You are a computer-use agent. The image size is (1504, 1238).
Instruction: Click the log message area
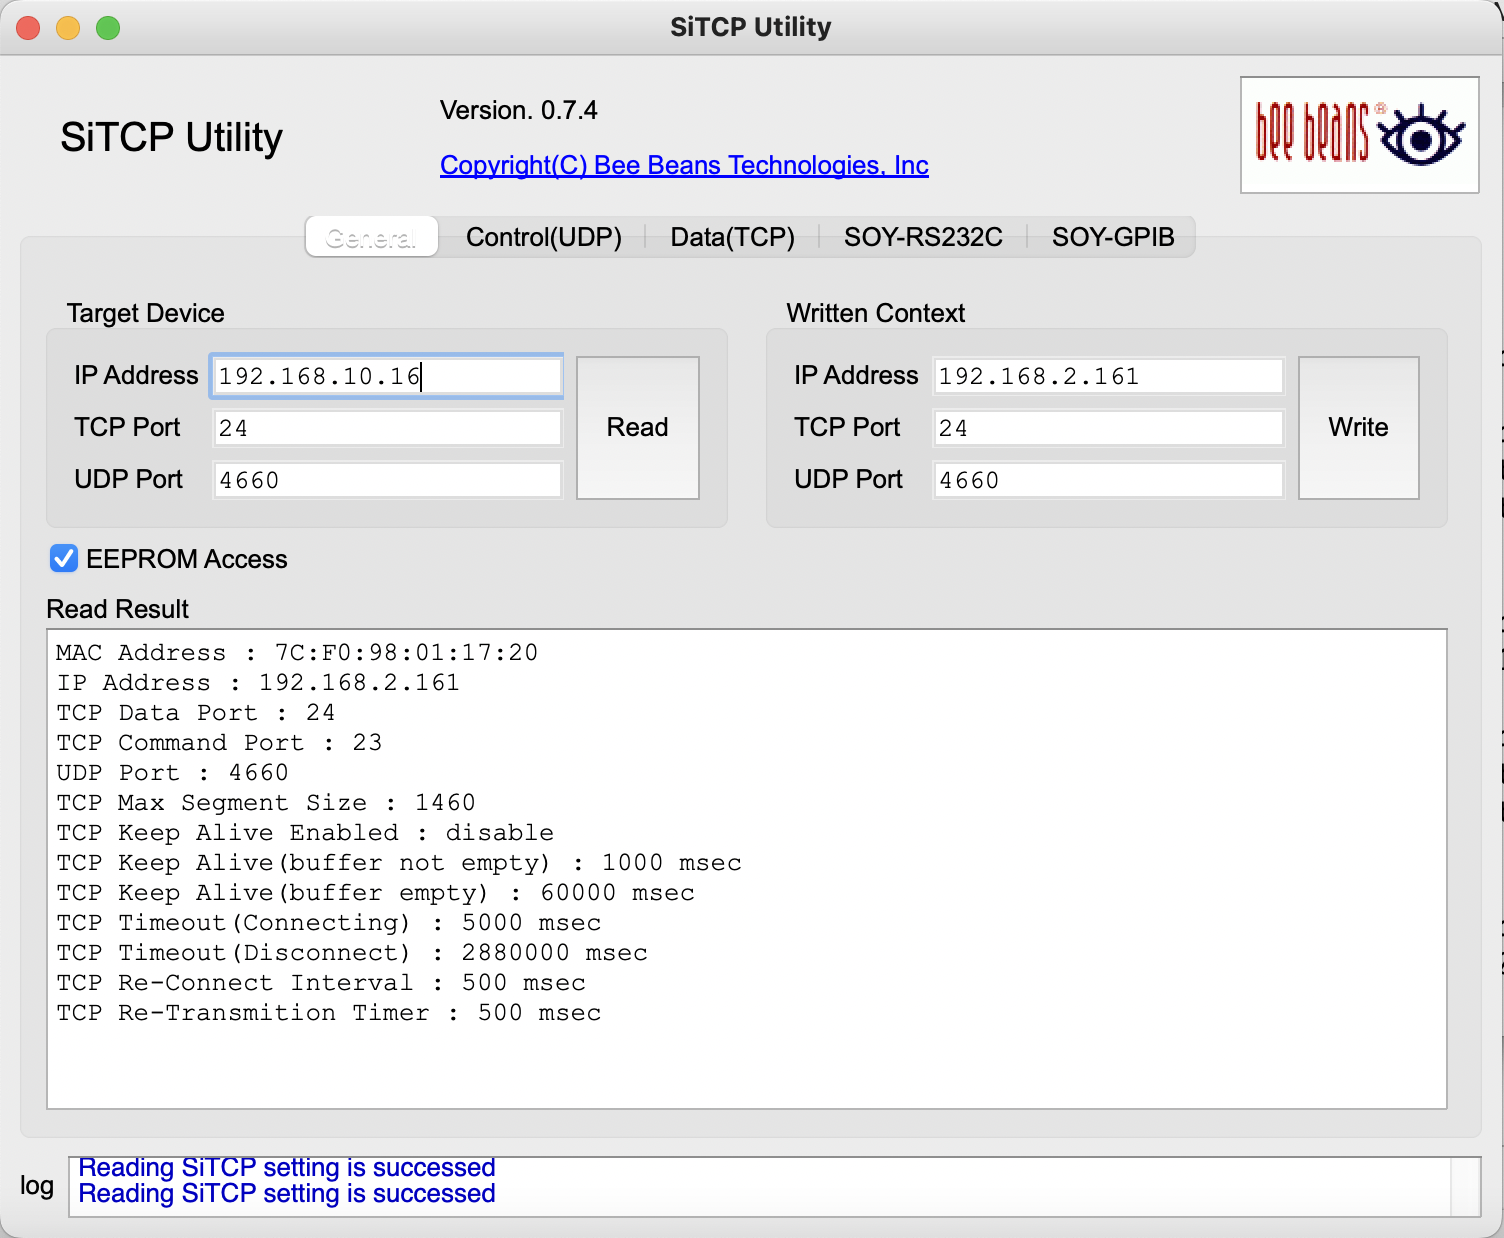760,1186
